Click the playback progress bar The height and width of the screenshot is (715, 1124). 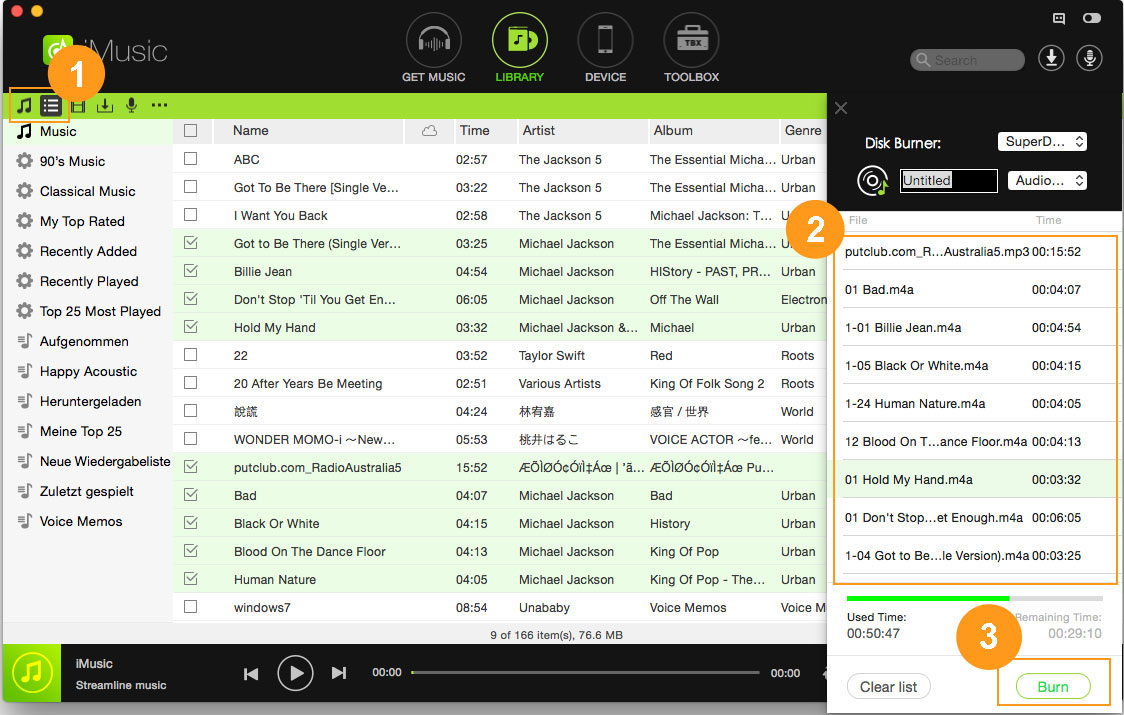pos(586,673)
